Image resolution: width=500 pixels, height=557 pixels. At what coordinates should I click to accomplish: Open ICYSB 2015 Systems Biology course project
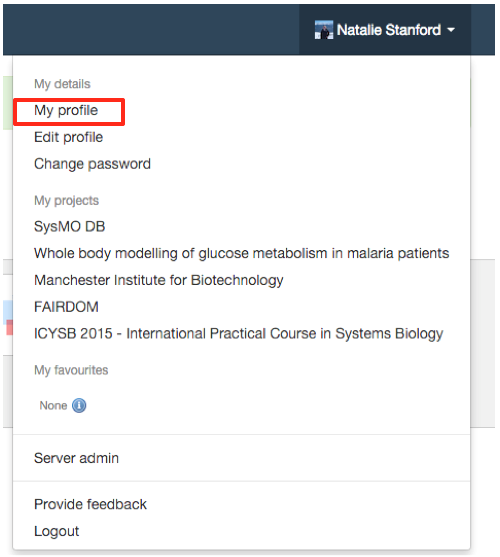(239, 334)
